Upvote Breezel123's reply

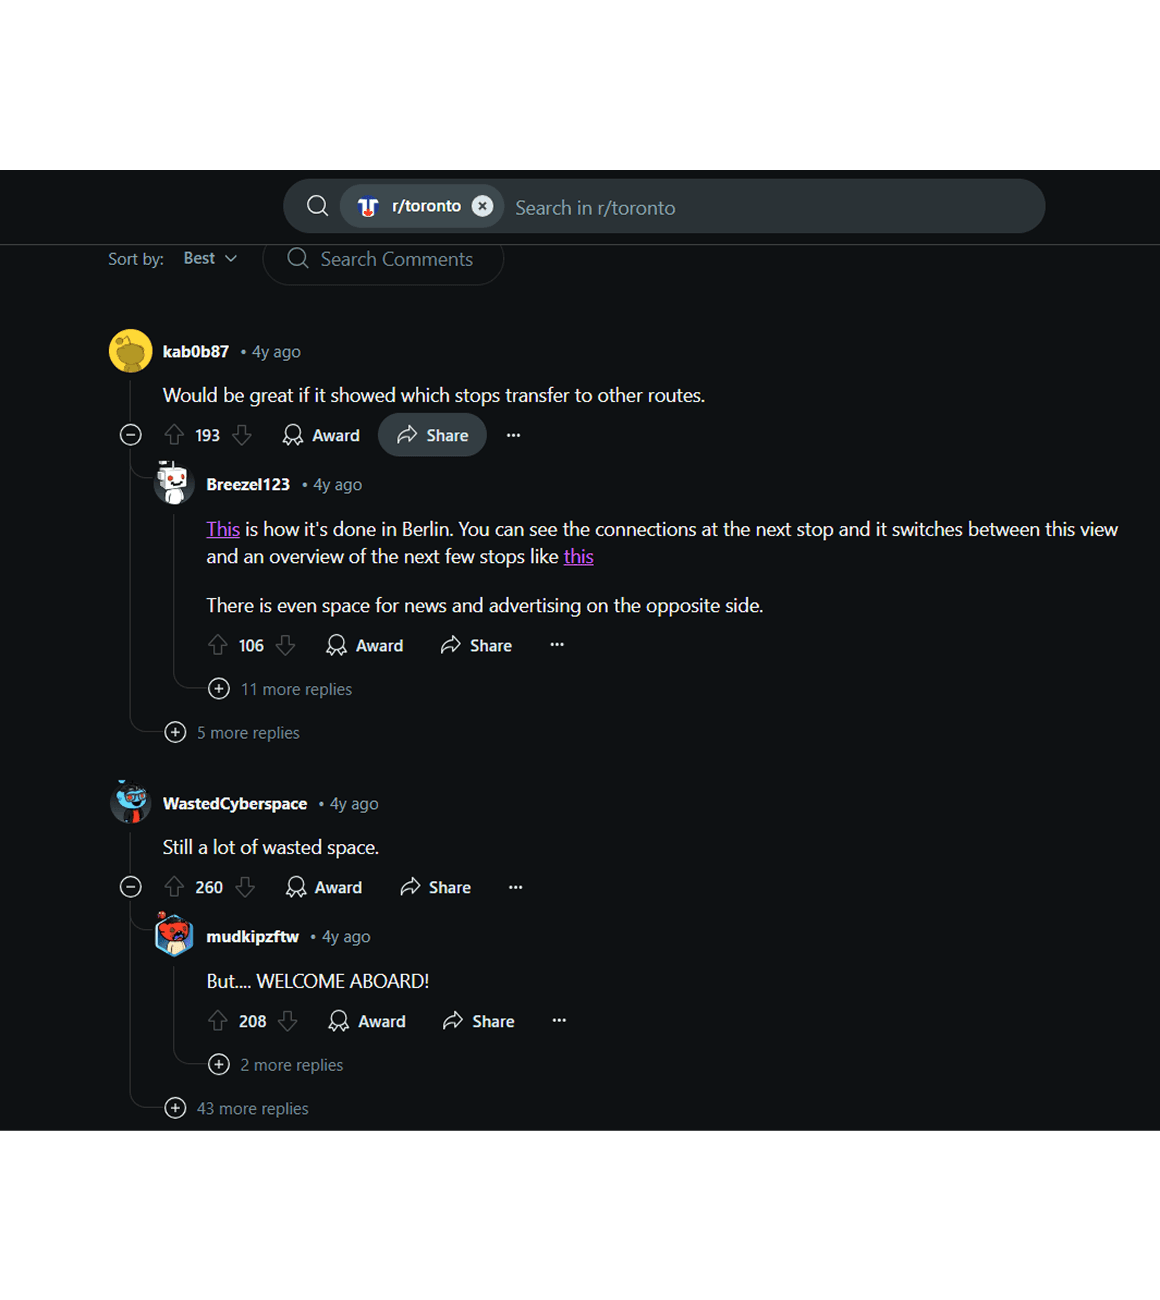[218, 645]
